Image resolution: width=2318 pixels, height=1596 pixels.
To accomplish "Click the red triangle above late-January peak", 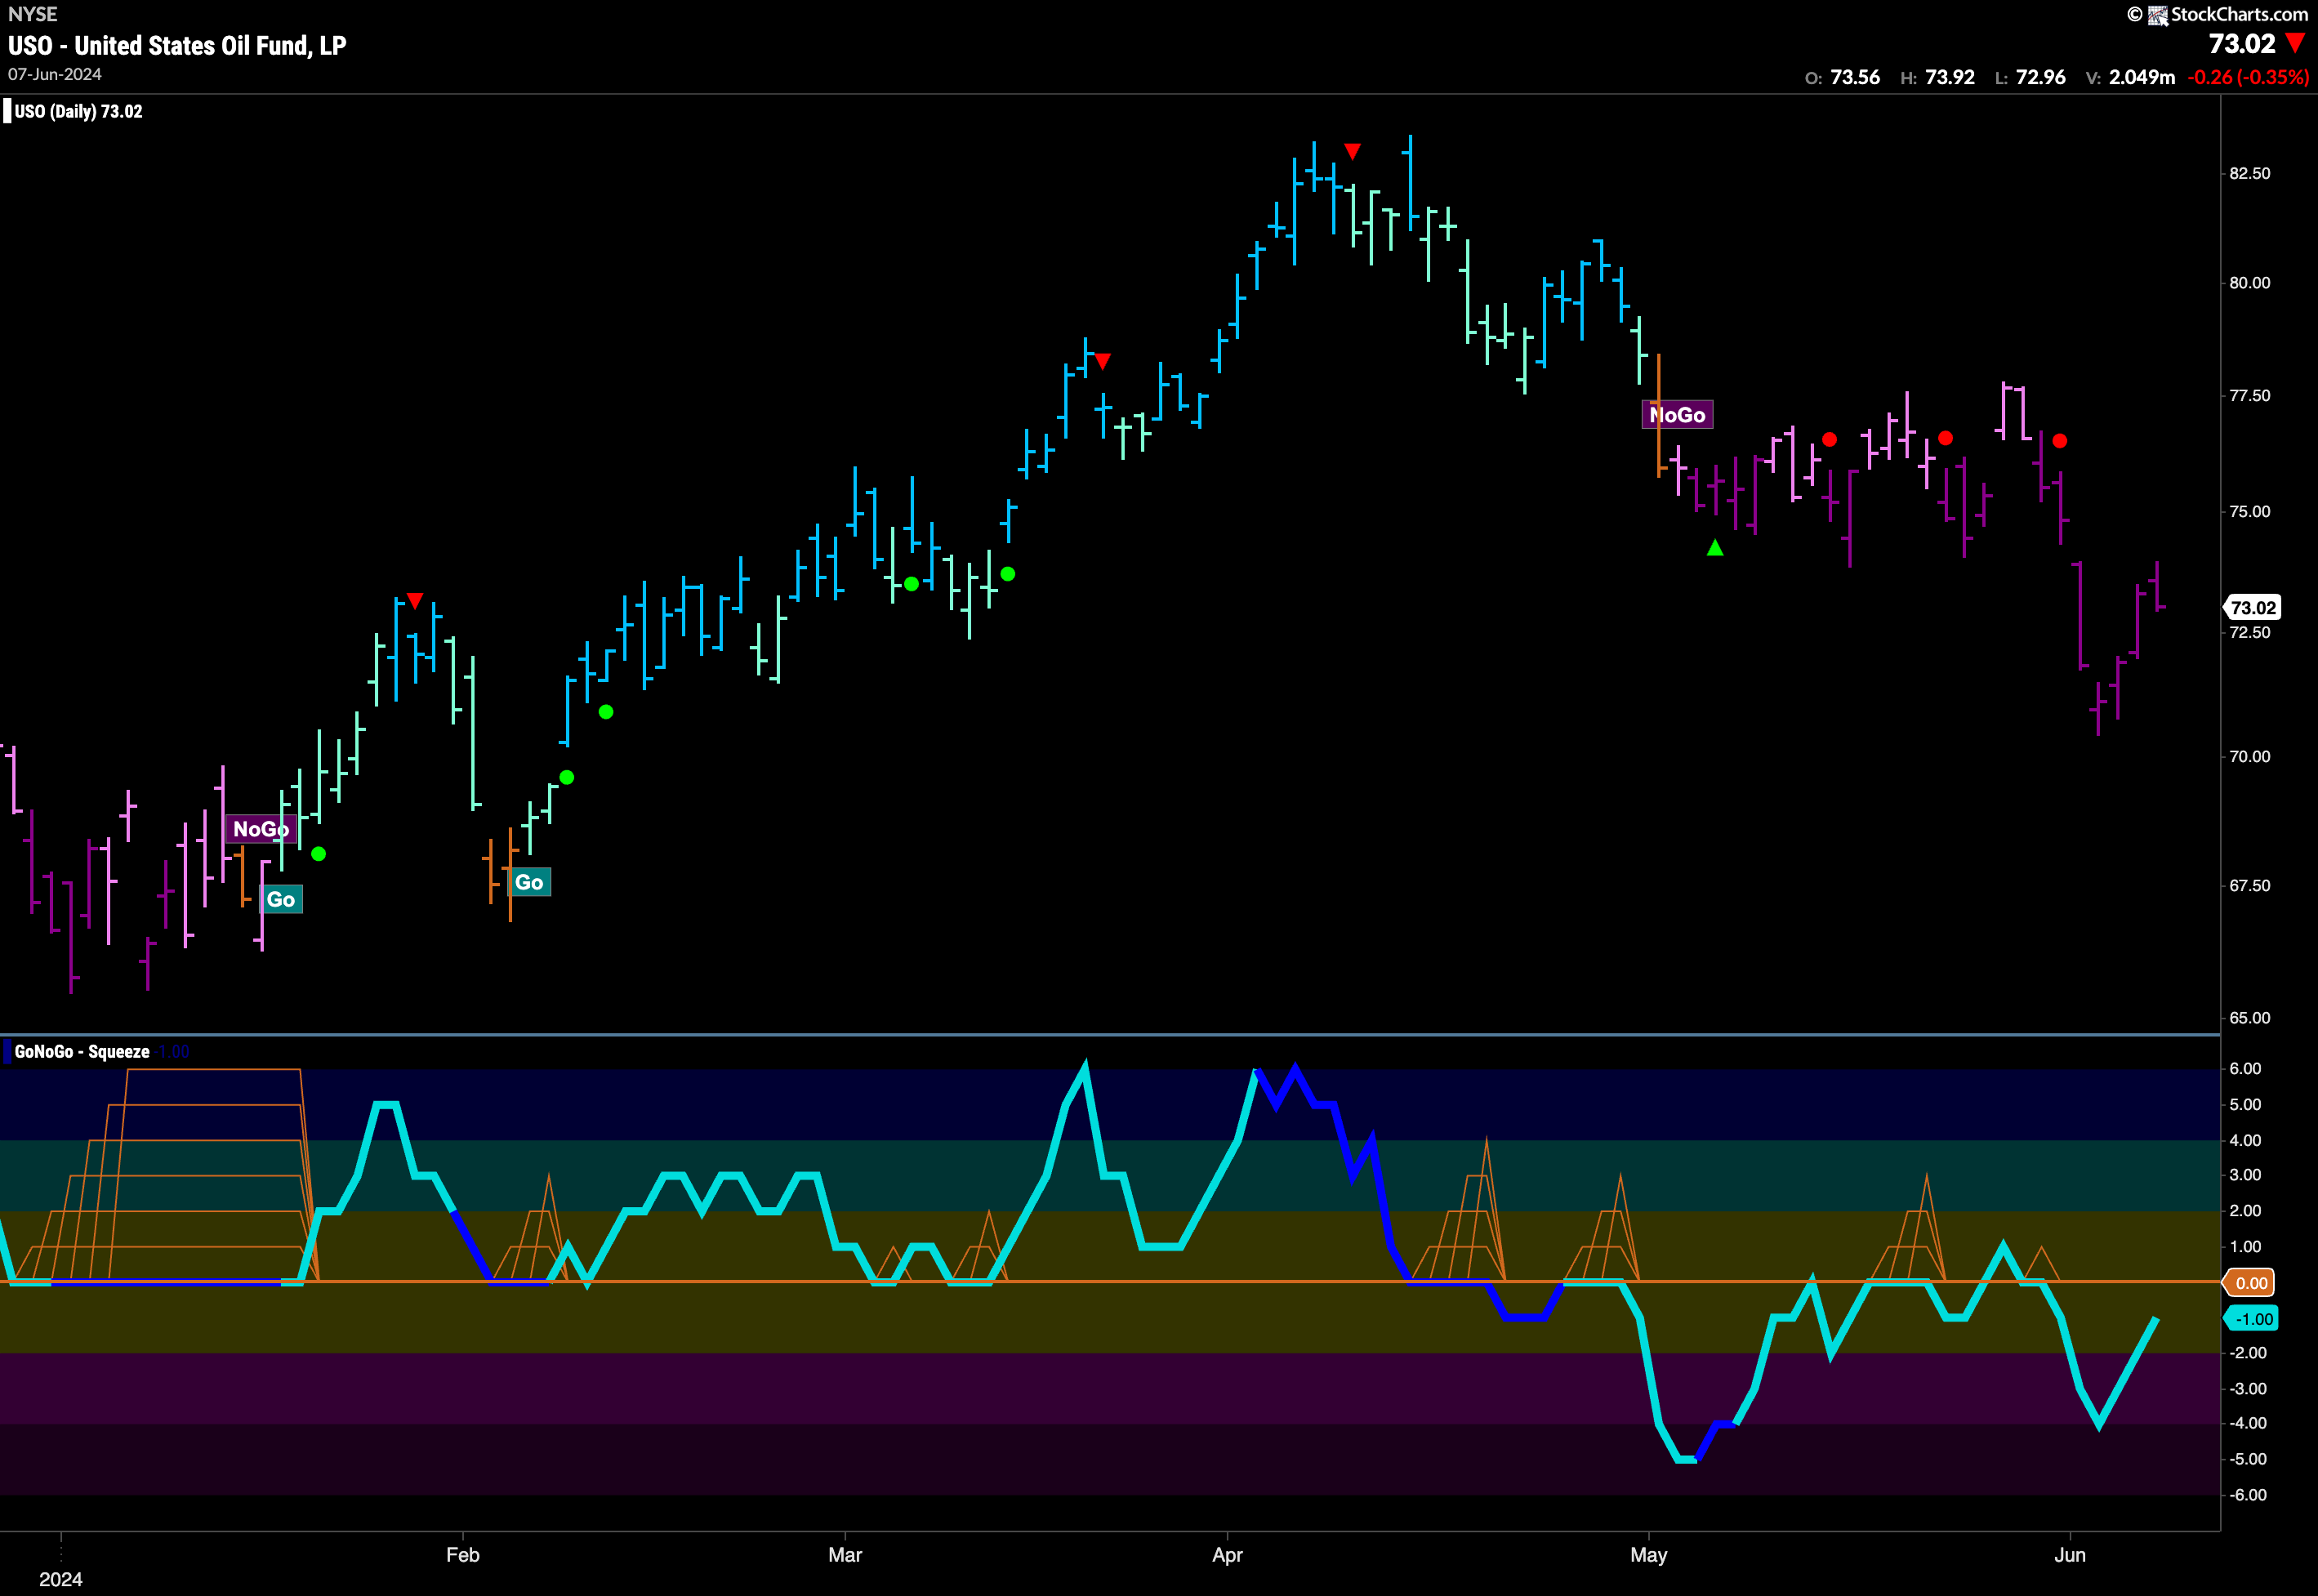I will point(415,601).
